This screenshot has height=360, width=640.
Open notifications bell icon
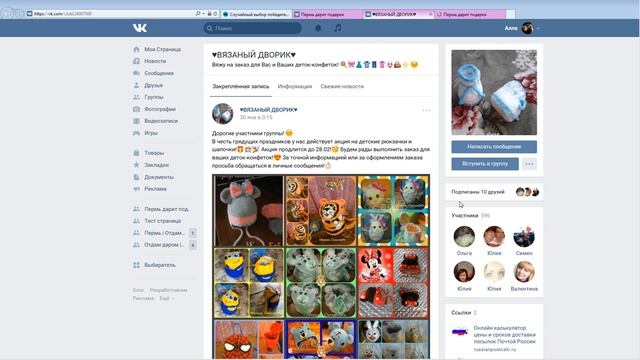[318, 28]
